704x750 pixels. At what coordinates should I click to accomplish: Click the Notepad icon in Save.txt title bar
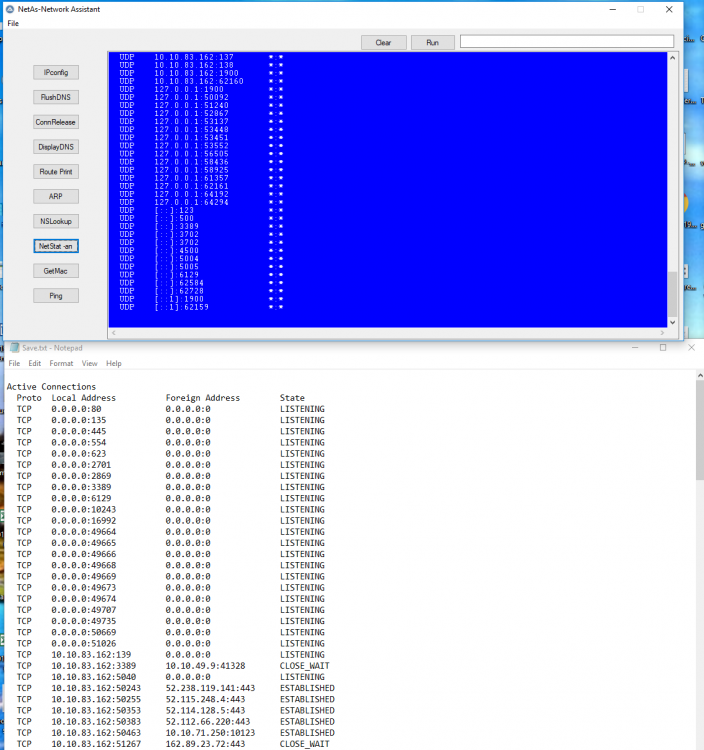pyautogui.click(x=15, y=348)
